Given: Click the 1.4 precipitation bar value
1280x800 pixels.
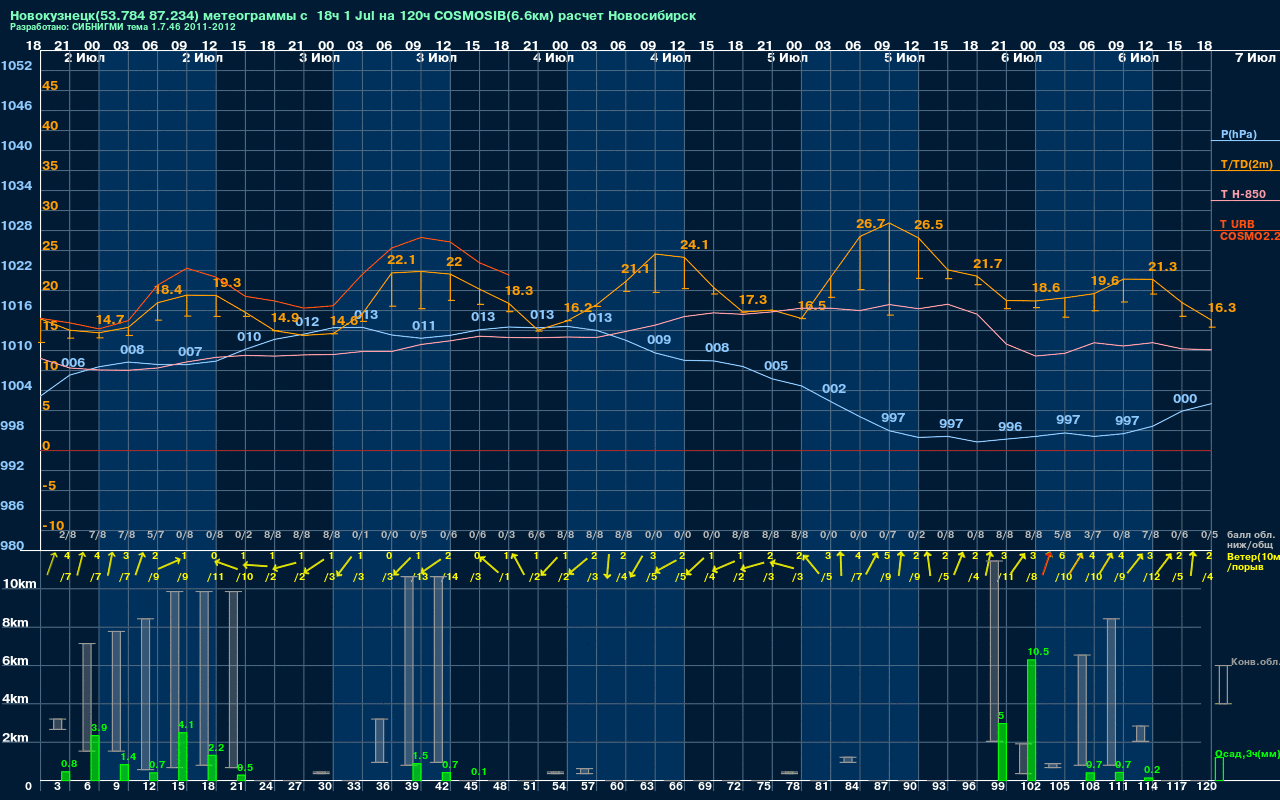Looking at the screenshot, I should 128,757.
